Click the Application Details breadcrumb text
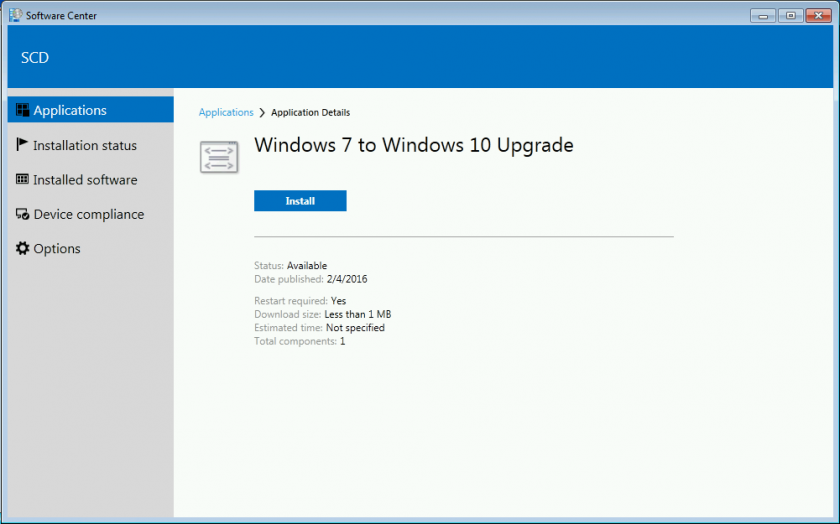The image size is (840, 524). tap(311, 113)
